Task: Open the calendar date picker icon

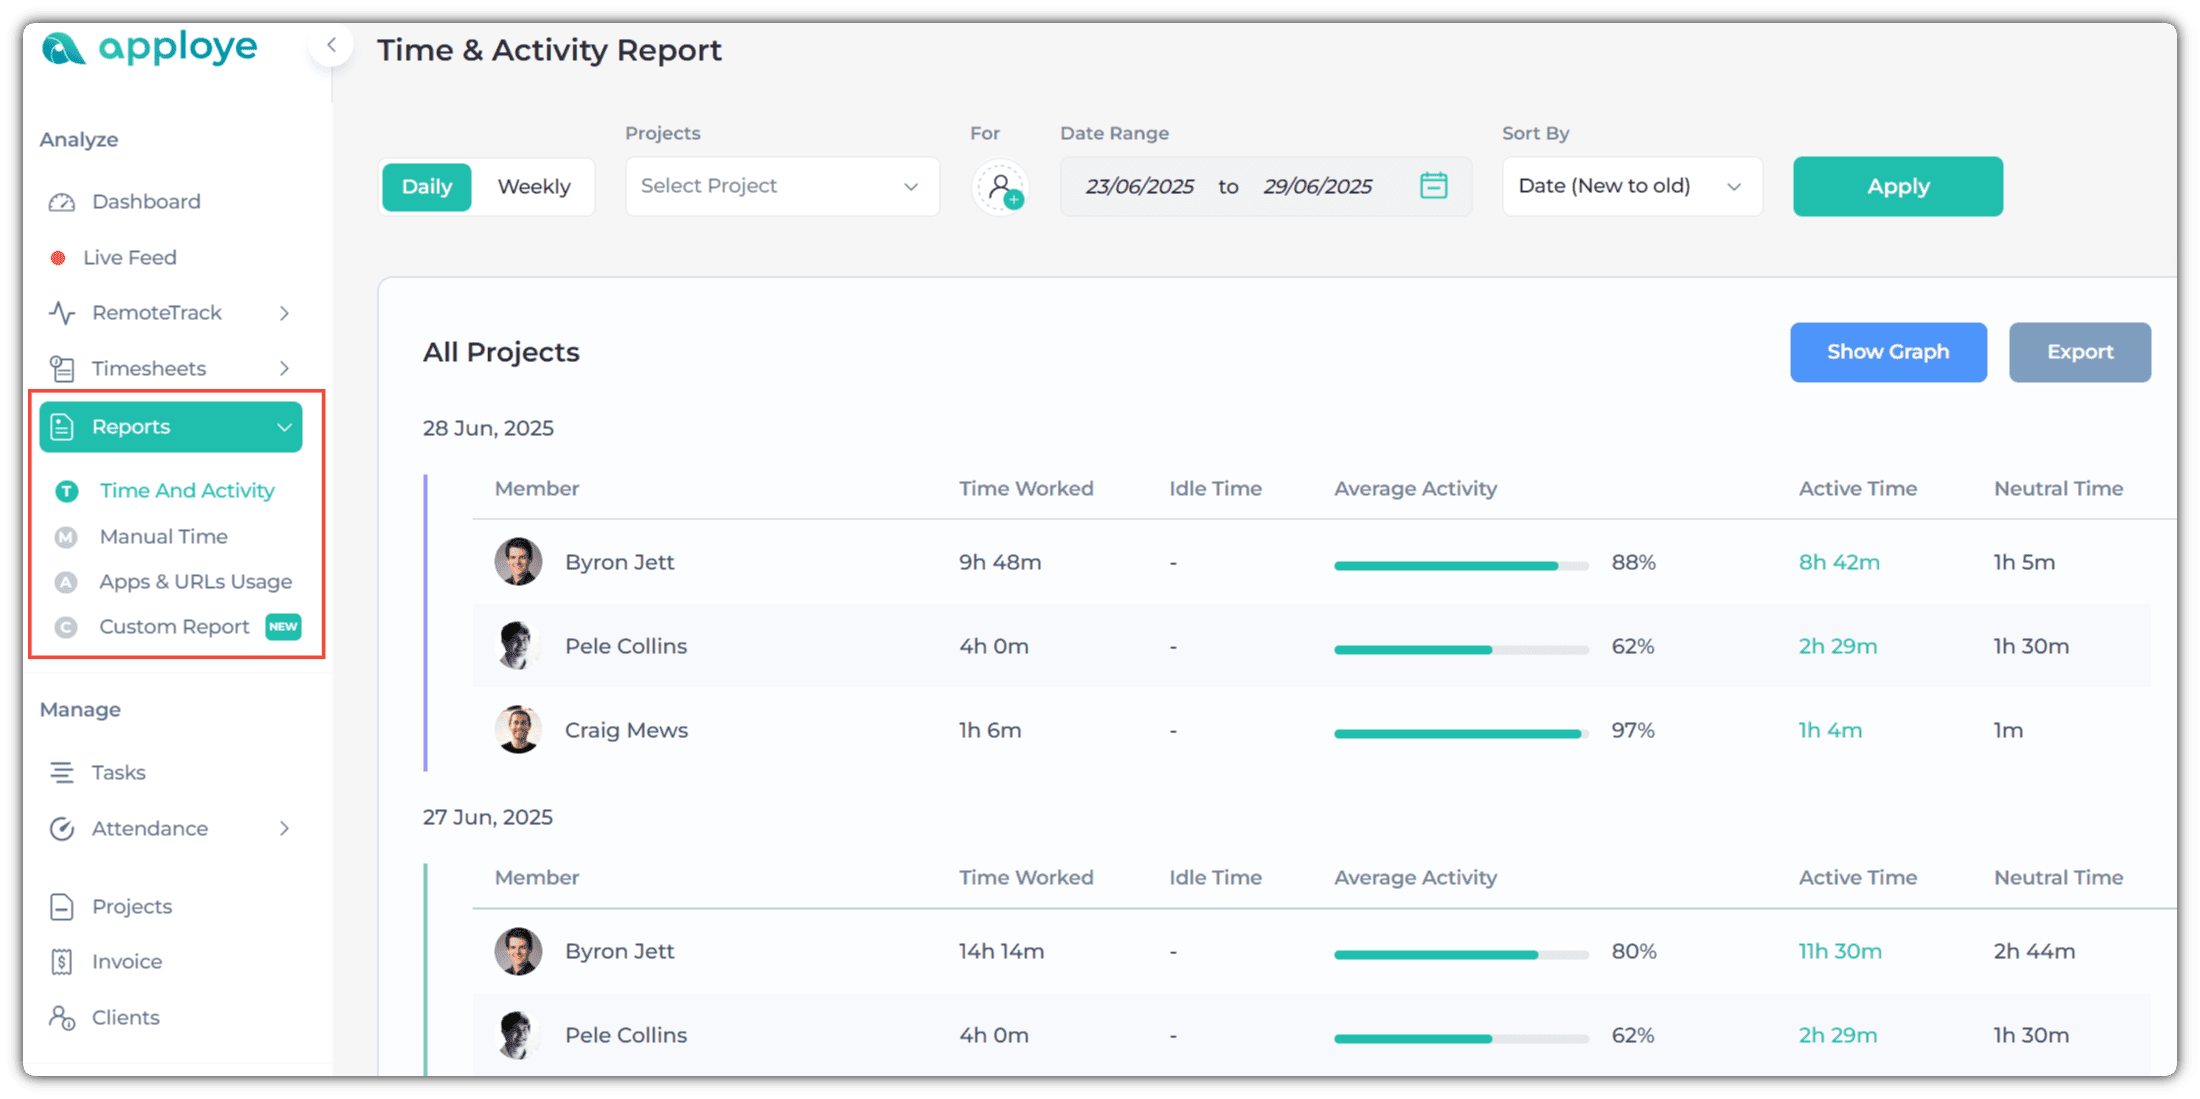Action: [1433, 186]
